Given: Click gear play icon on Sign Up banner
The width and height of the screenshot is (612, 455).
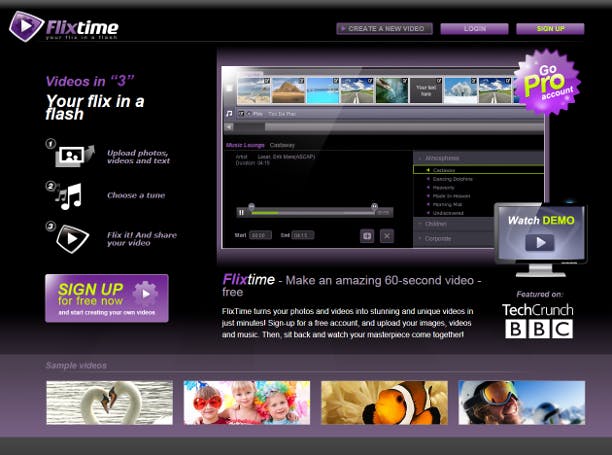Looking at the screenshot, I should tap(145, 293).
